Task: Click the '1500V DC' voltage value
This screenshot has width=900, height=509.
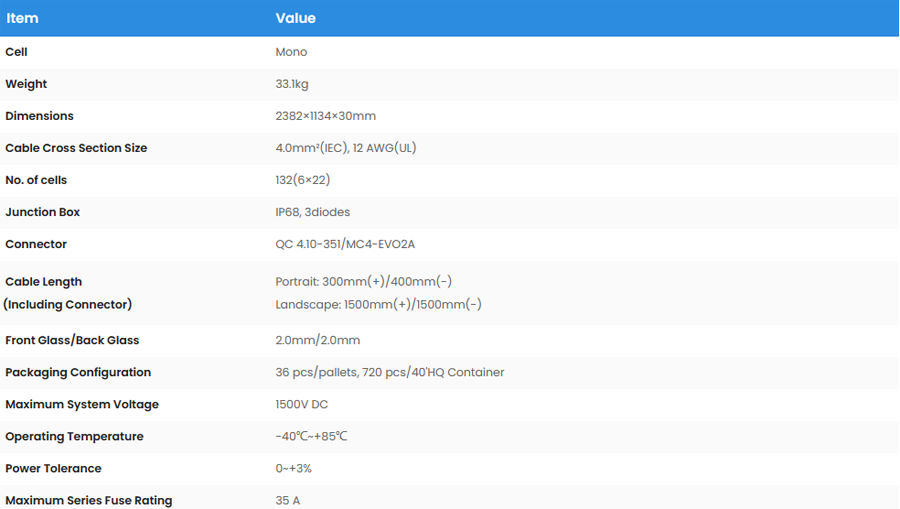Action: point(301,404)
